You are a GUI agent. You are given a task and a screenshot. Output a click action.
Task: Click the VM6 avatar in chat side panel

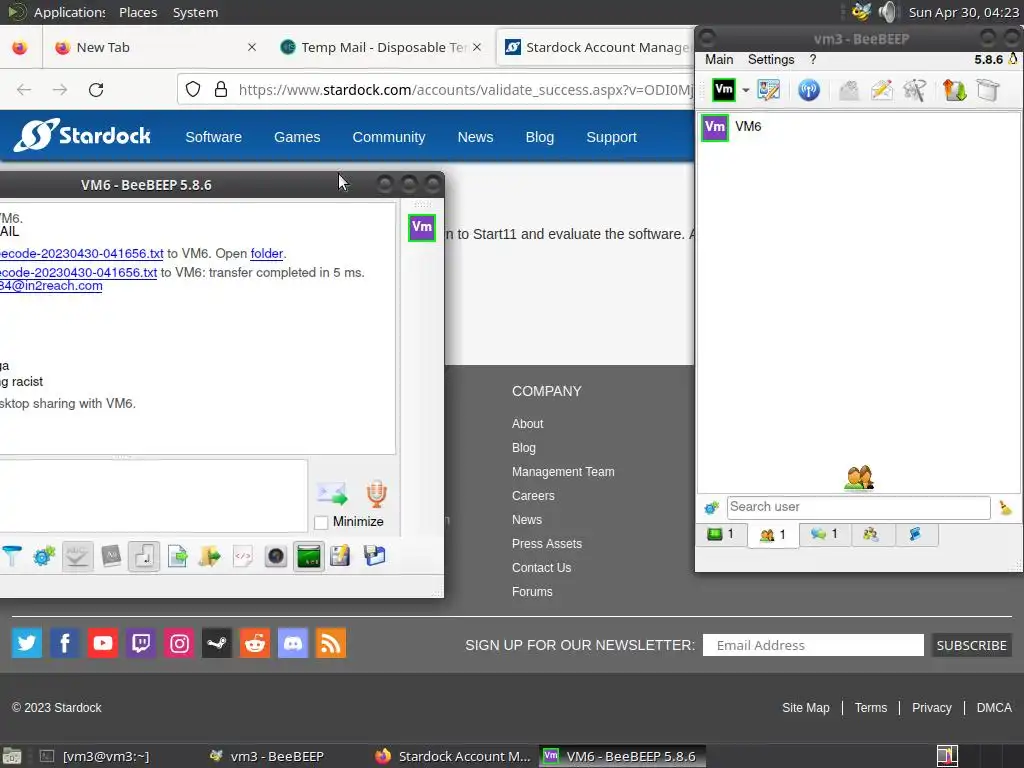click(x=422, y=228)
